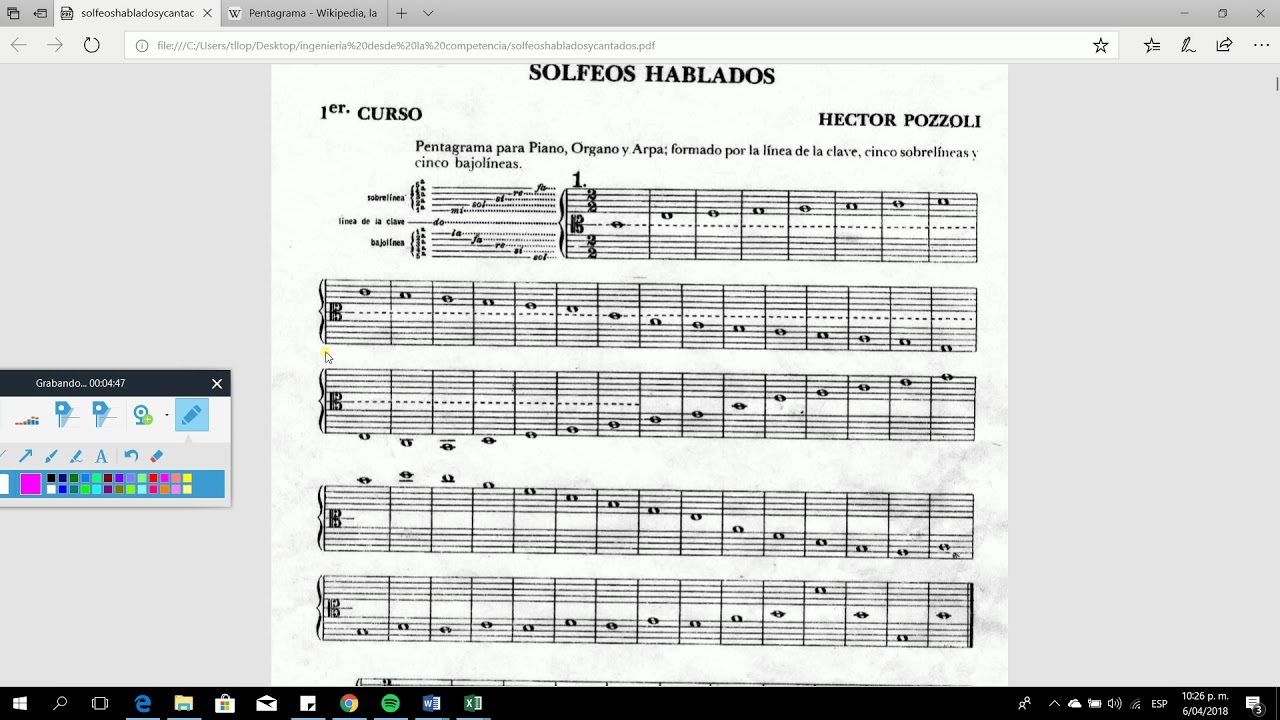The image size is (1280, 720).
Task: Select the eraser tool in recorder
Action: point(156,456)
